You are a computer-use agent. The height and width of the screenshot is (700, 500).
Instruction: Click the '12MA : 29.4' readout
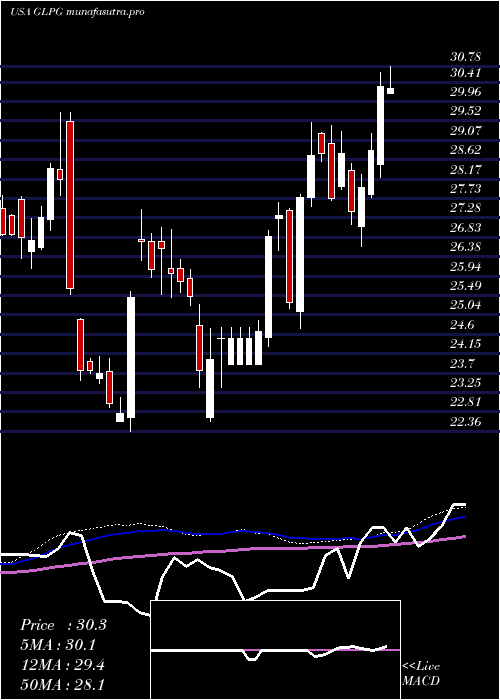click(x=63, y=665)
